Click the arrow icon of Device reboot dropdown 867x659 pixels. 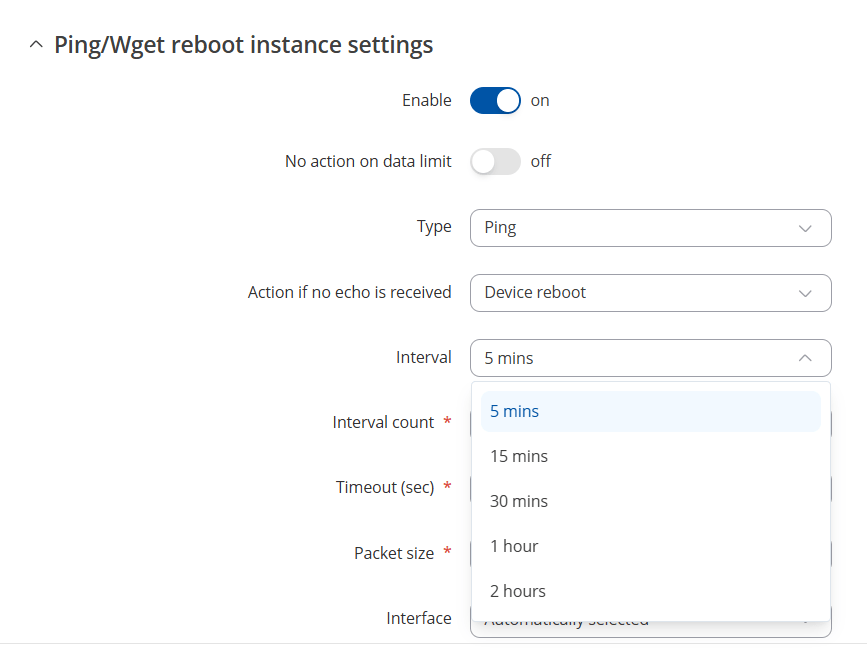[805, 293]
